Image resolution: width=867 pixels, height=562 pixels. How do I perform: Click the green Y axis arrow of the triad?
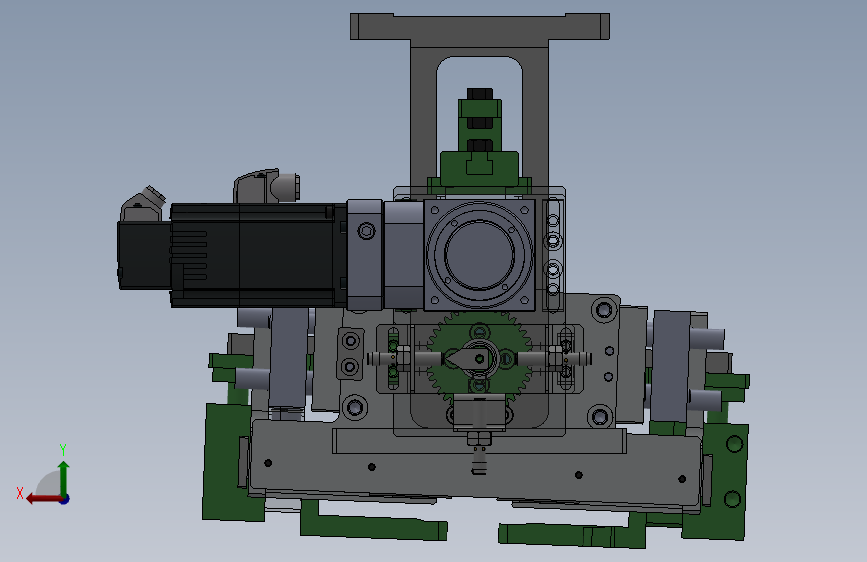pos(64,478)
